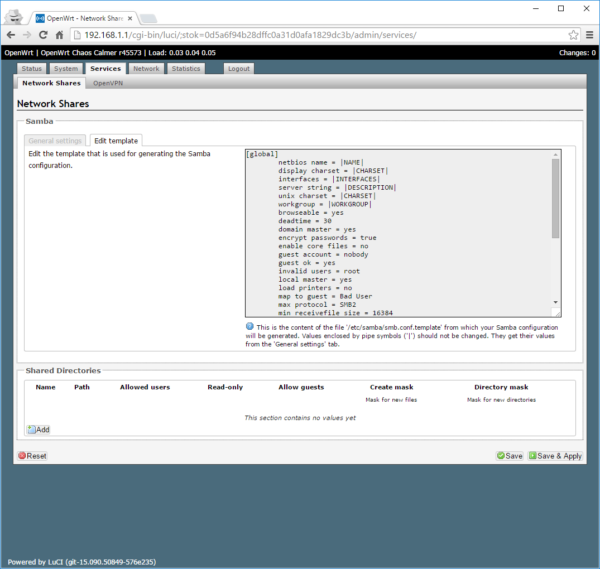Select the OpenVPN sub-tab
The width and height of the screenshot is (600, 569).
click(109, 83)
